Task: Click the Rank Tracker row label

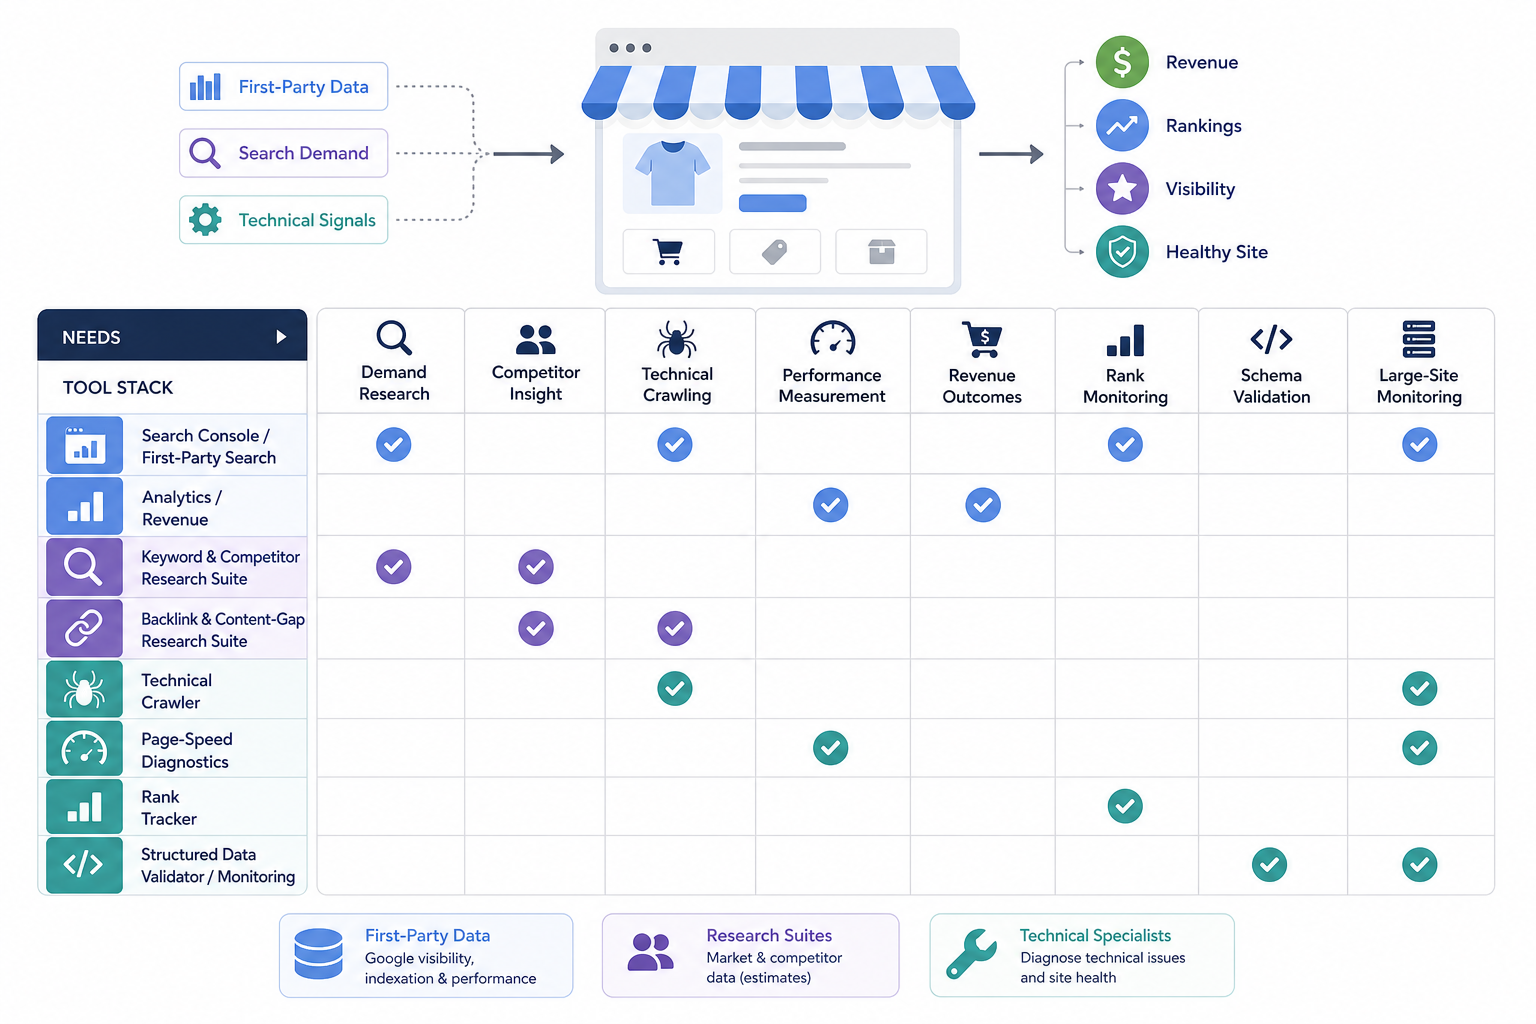Action: point(169,808)
